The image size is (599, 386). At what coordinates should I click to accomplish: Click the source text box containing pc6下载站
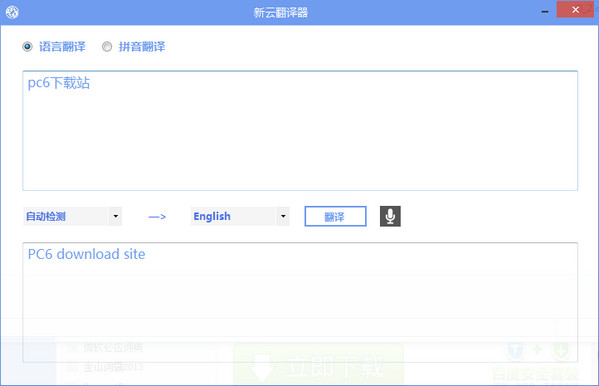coord(300,130)
